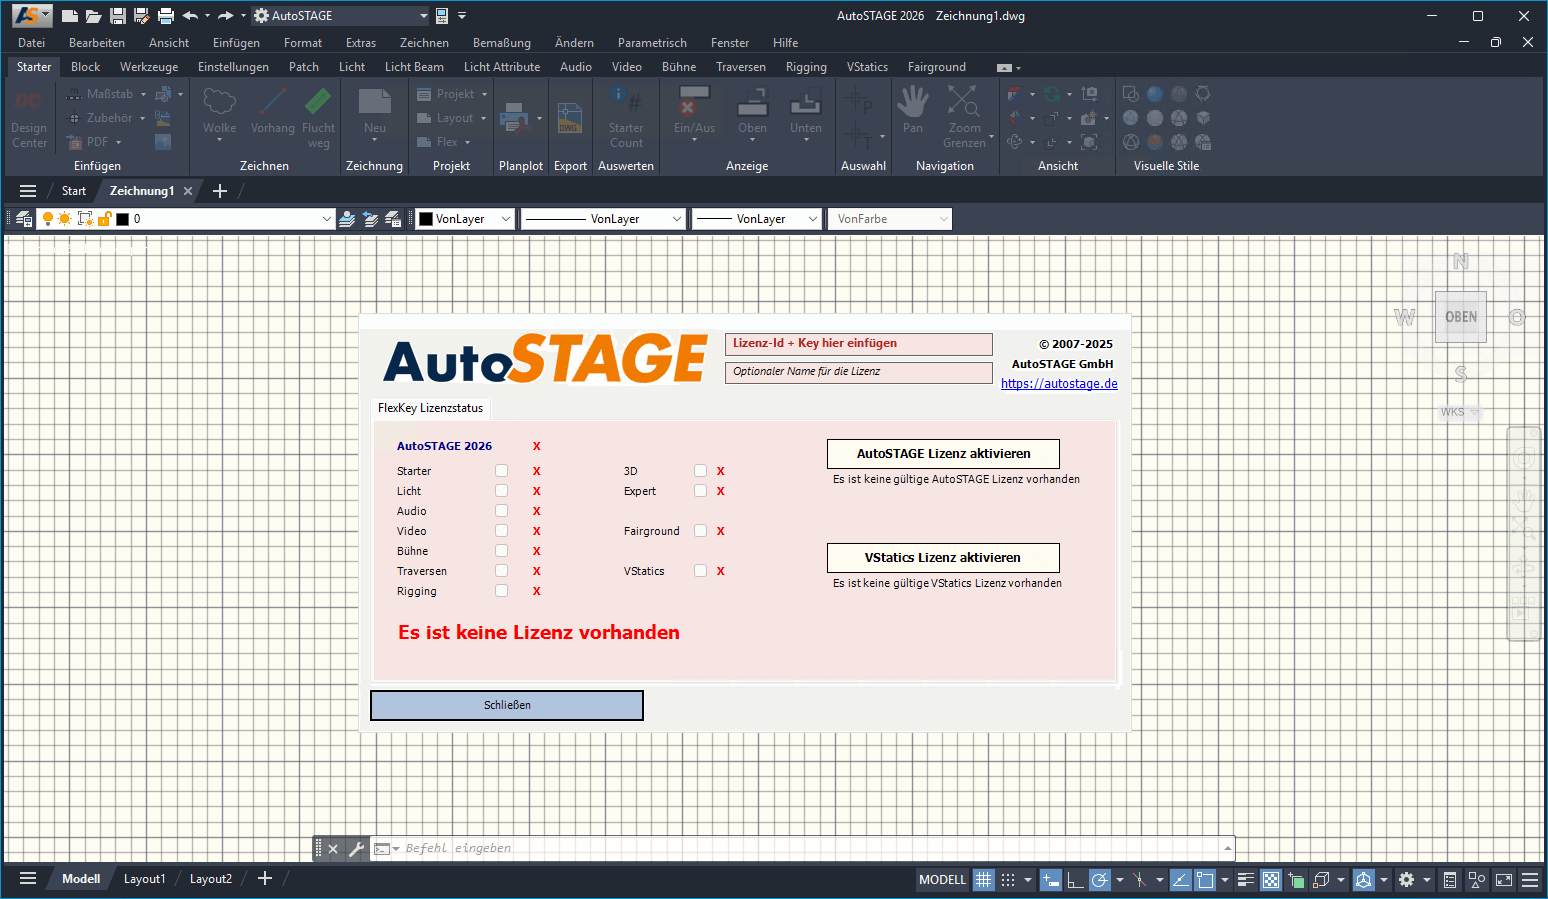Open the AutoSTAGE application menu button
The width and height of the screenshot is (1548, 899).
31,16
